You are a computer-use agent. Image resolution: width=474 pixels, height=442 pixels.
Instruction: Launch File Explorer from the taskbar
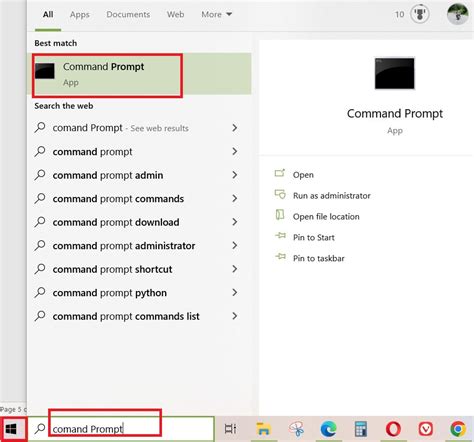click(x=263, y=429)
